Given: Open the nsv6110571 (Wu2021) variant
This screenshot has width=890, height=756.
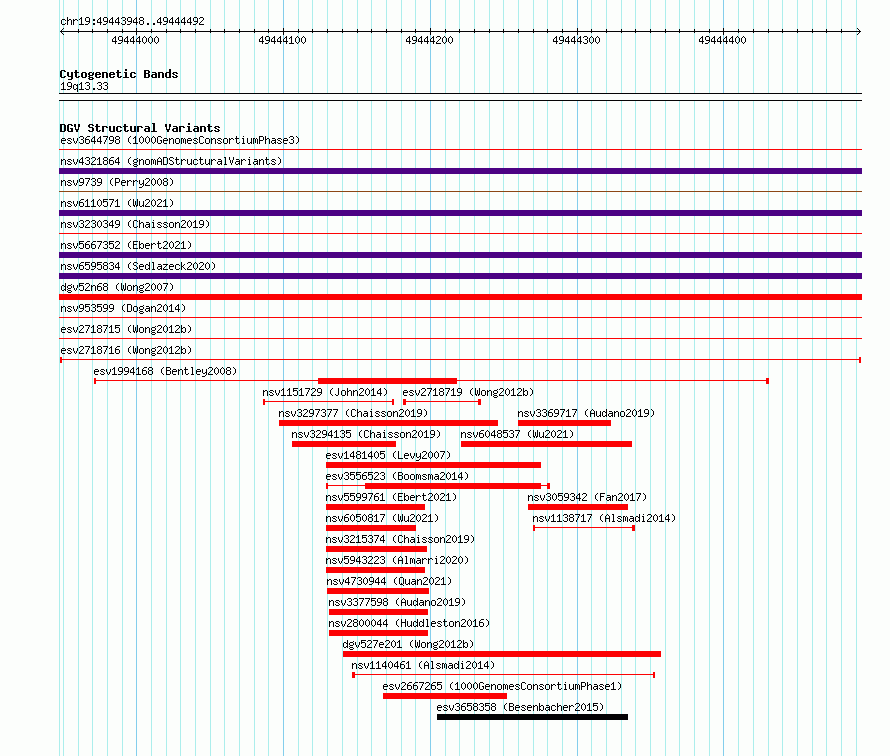Looking at the screenshot, I should pos(117,203).
